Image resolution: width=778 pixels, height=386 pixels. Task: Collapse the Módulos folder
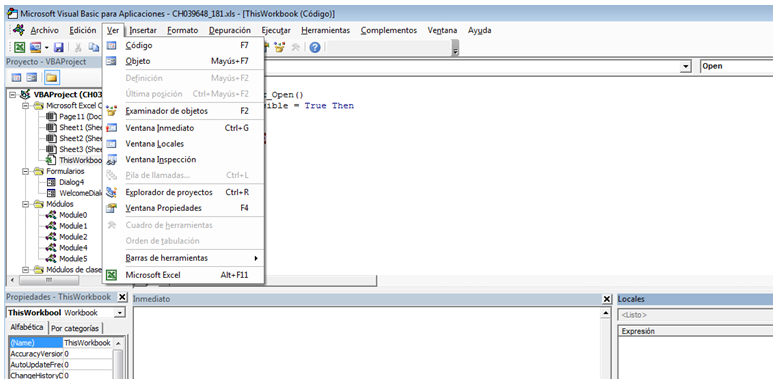25,204
